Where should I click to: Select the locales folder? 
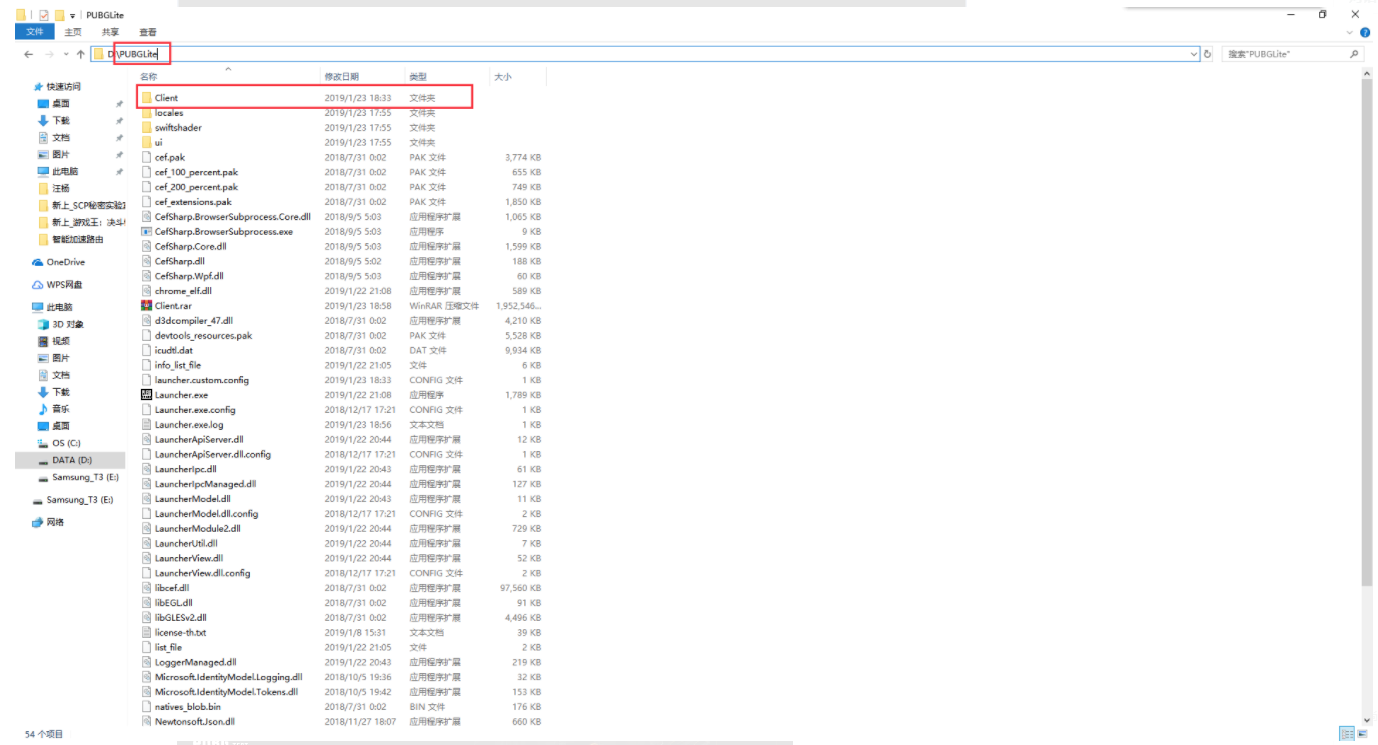169,113
